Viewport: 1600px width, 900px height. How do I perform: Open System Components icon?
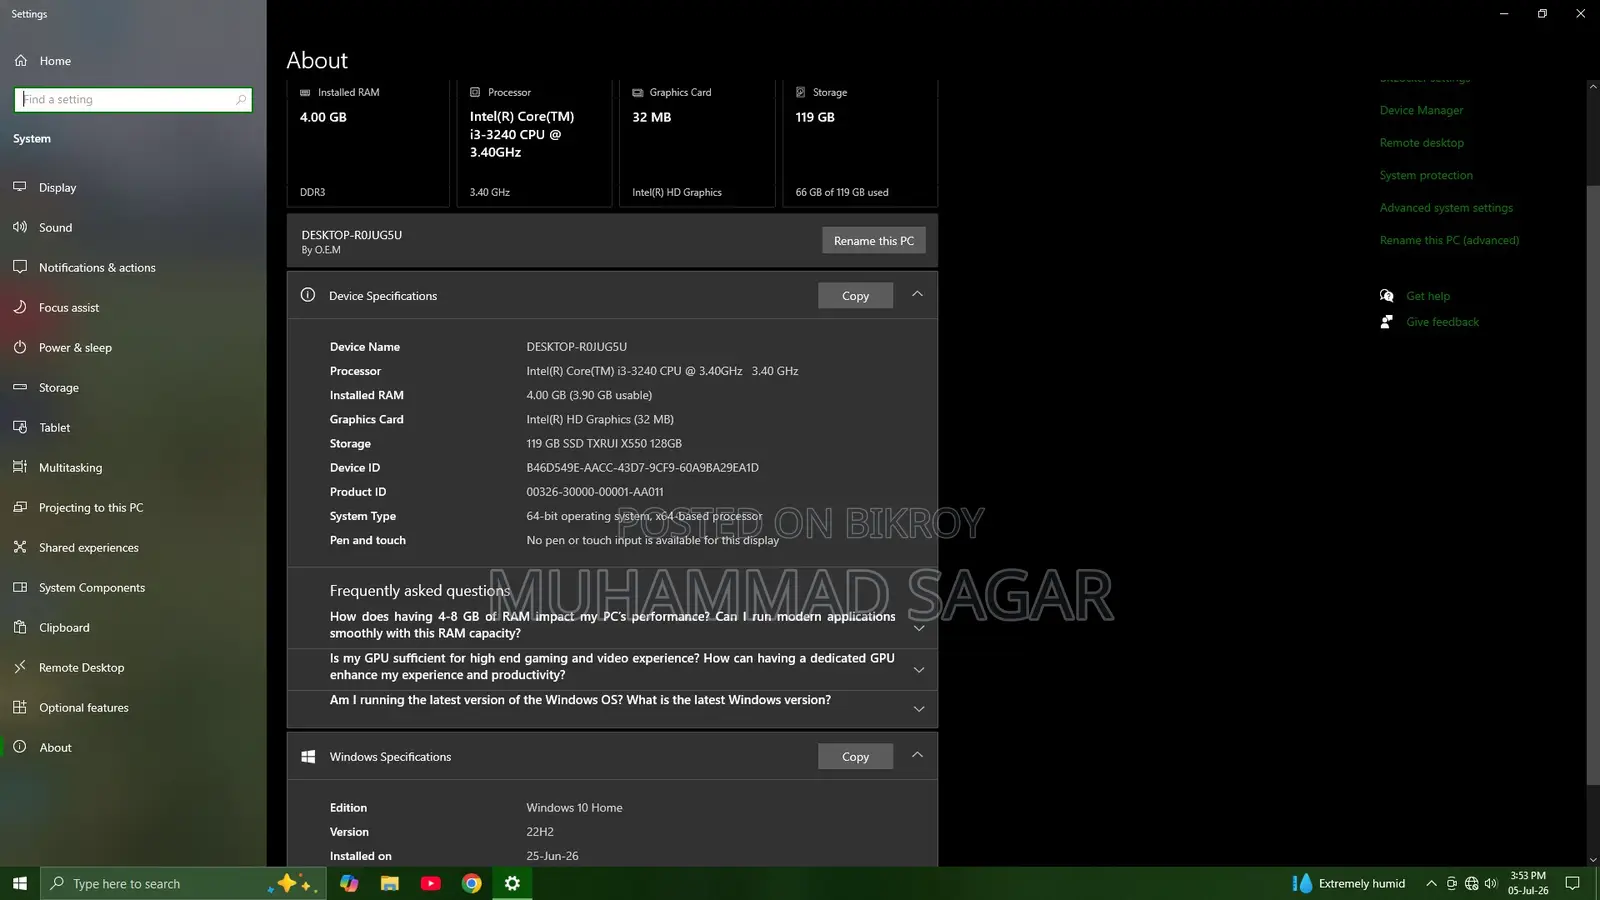coord(20,587)
